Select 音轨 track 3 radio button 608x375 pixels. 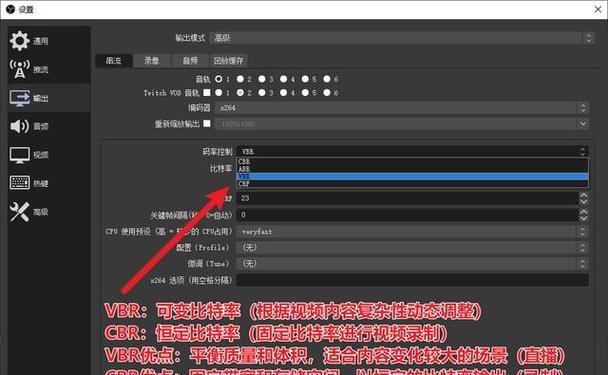[x=262, y=79]
